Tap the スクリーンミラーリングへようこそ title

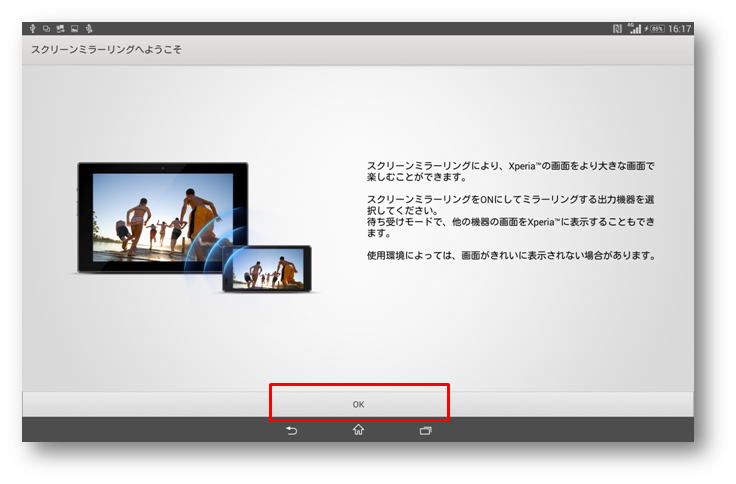click(x=106, y=49)
